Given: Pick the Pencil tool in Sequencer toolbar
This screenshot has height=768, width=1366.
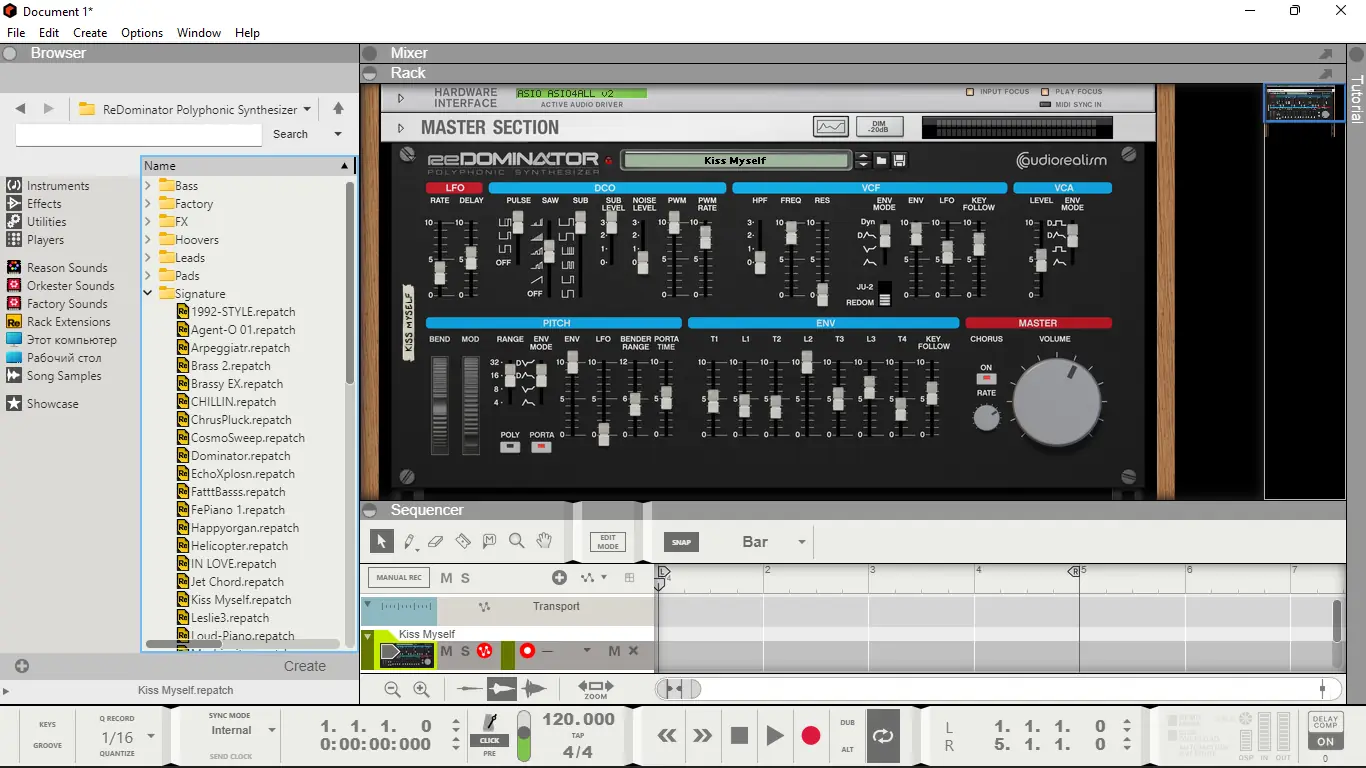Looking at the screenshot, I should point(409,541).
